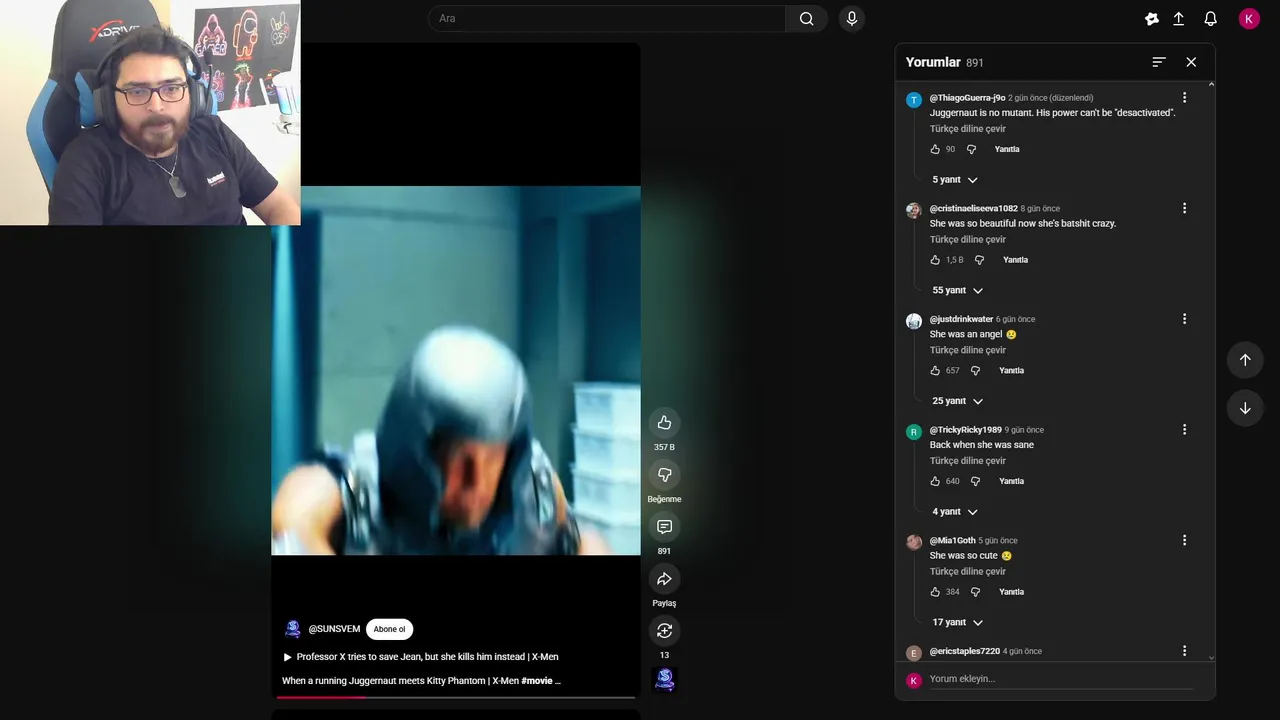Screen dimensions: 1280x720
Task: Seek on the red video progress bar
Action: pos(456,697)
